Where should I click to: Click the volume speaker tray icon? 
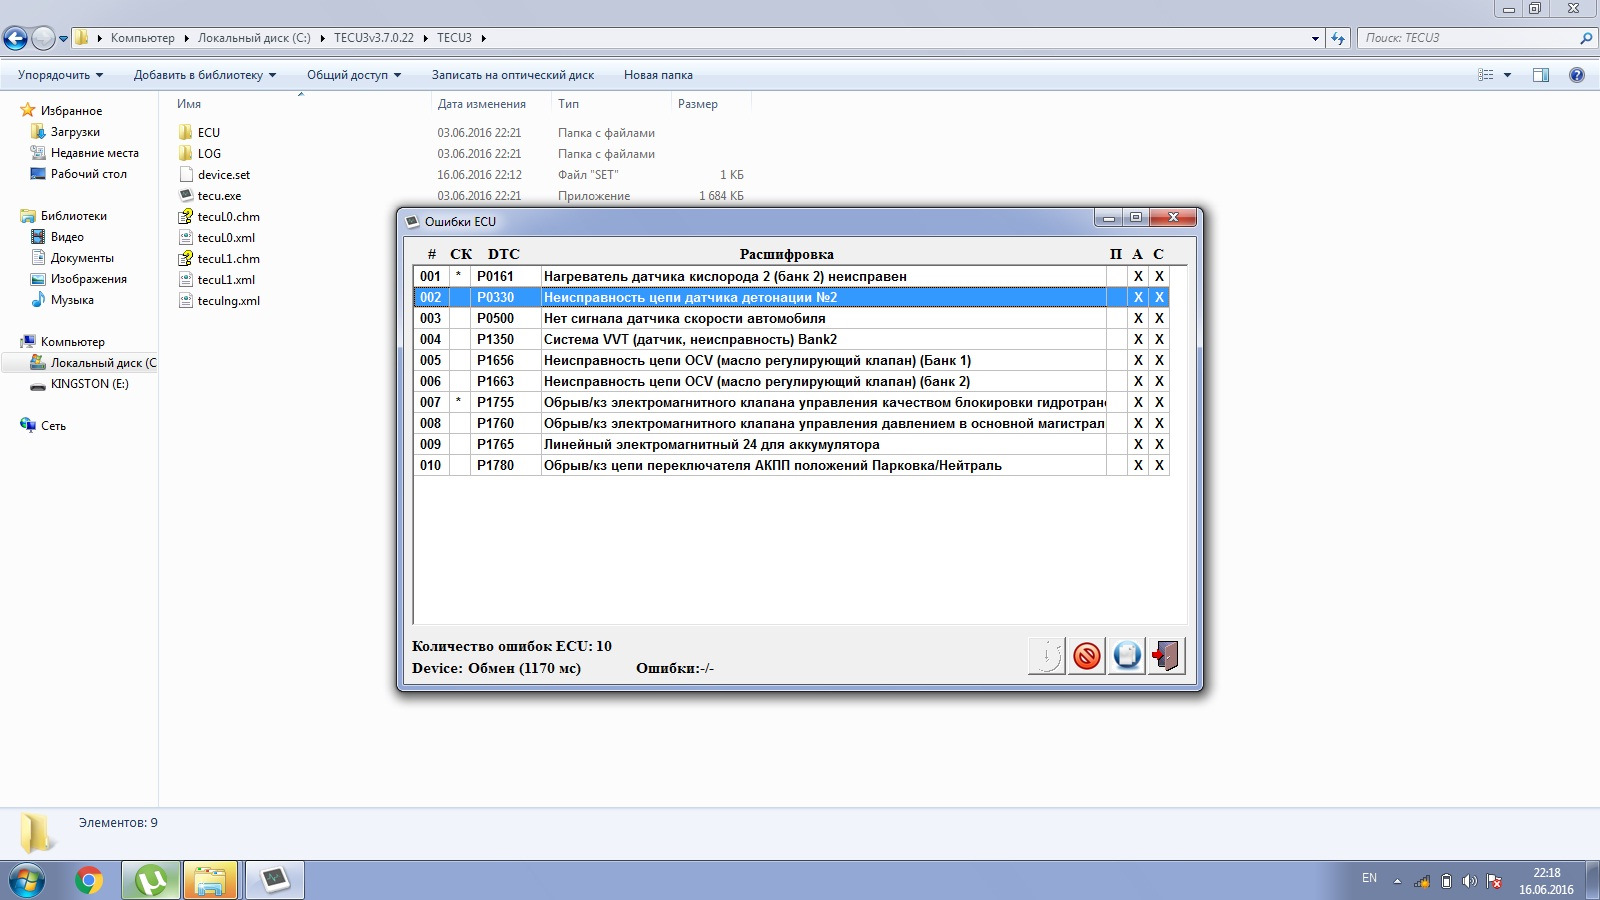(1469, 881)
